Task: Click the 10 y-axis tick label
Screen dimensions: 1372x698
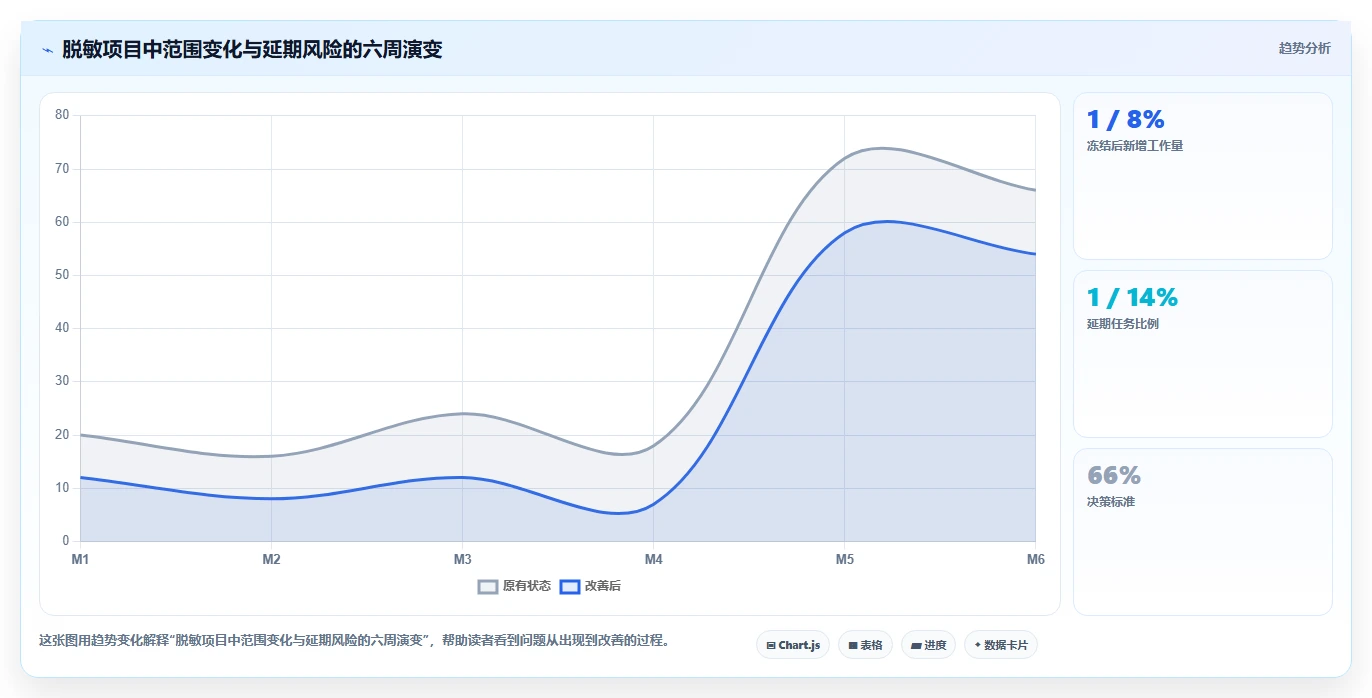Action: pyautogui.click(x=62, y=488)
